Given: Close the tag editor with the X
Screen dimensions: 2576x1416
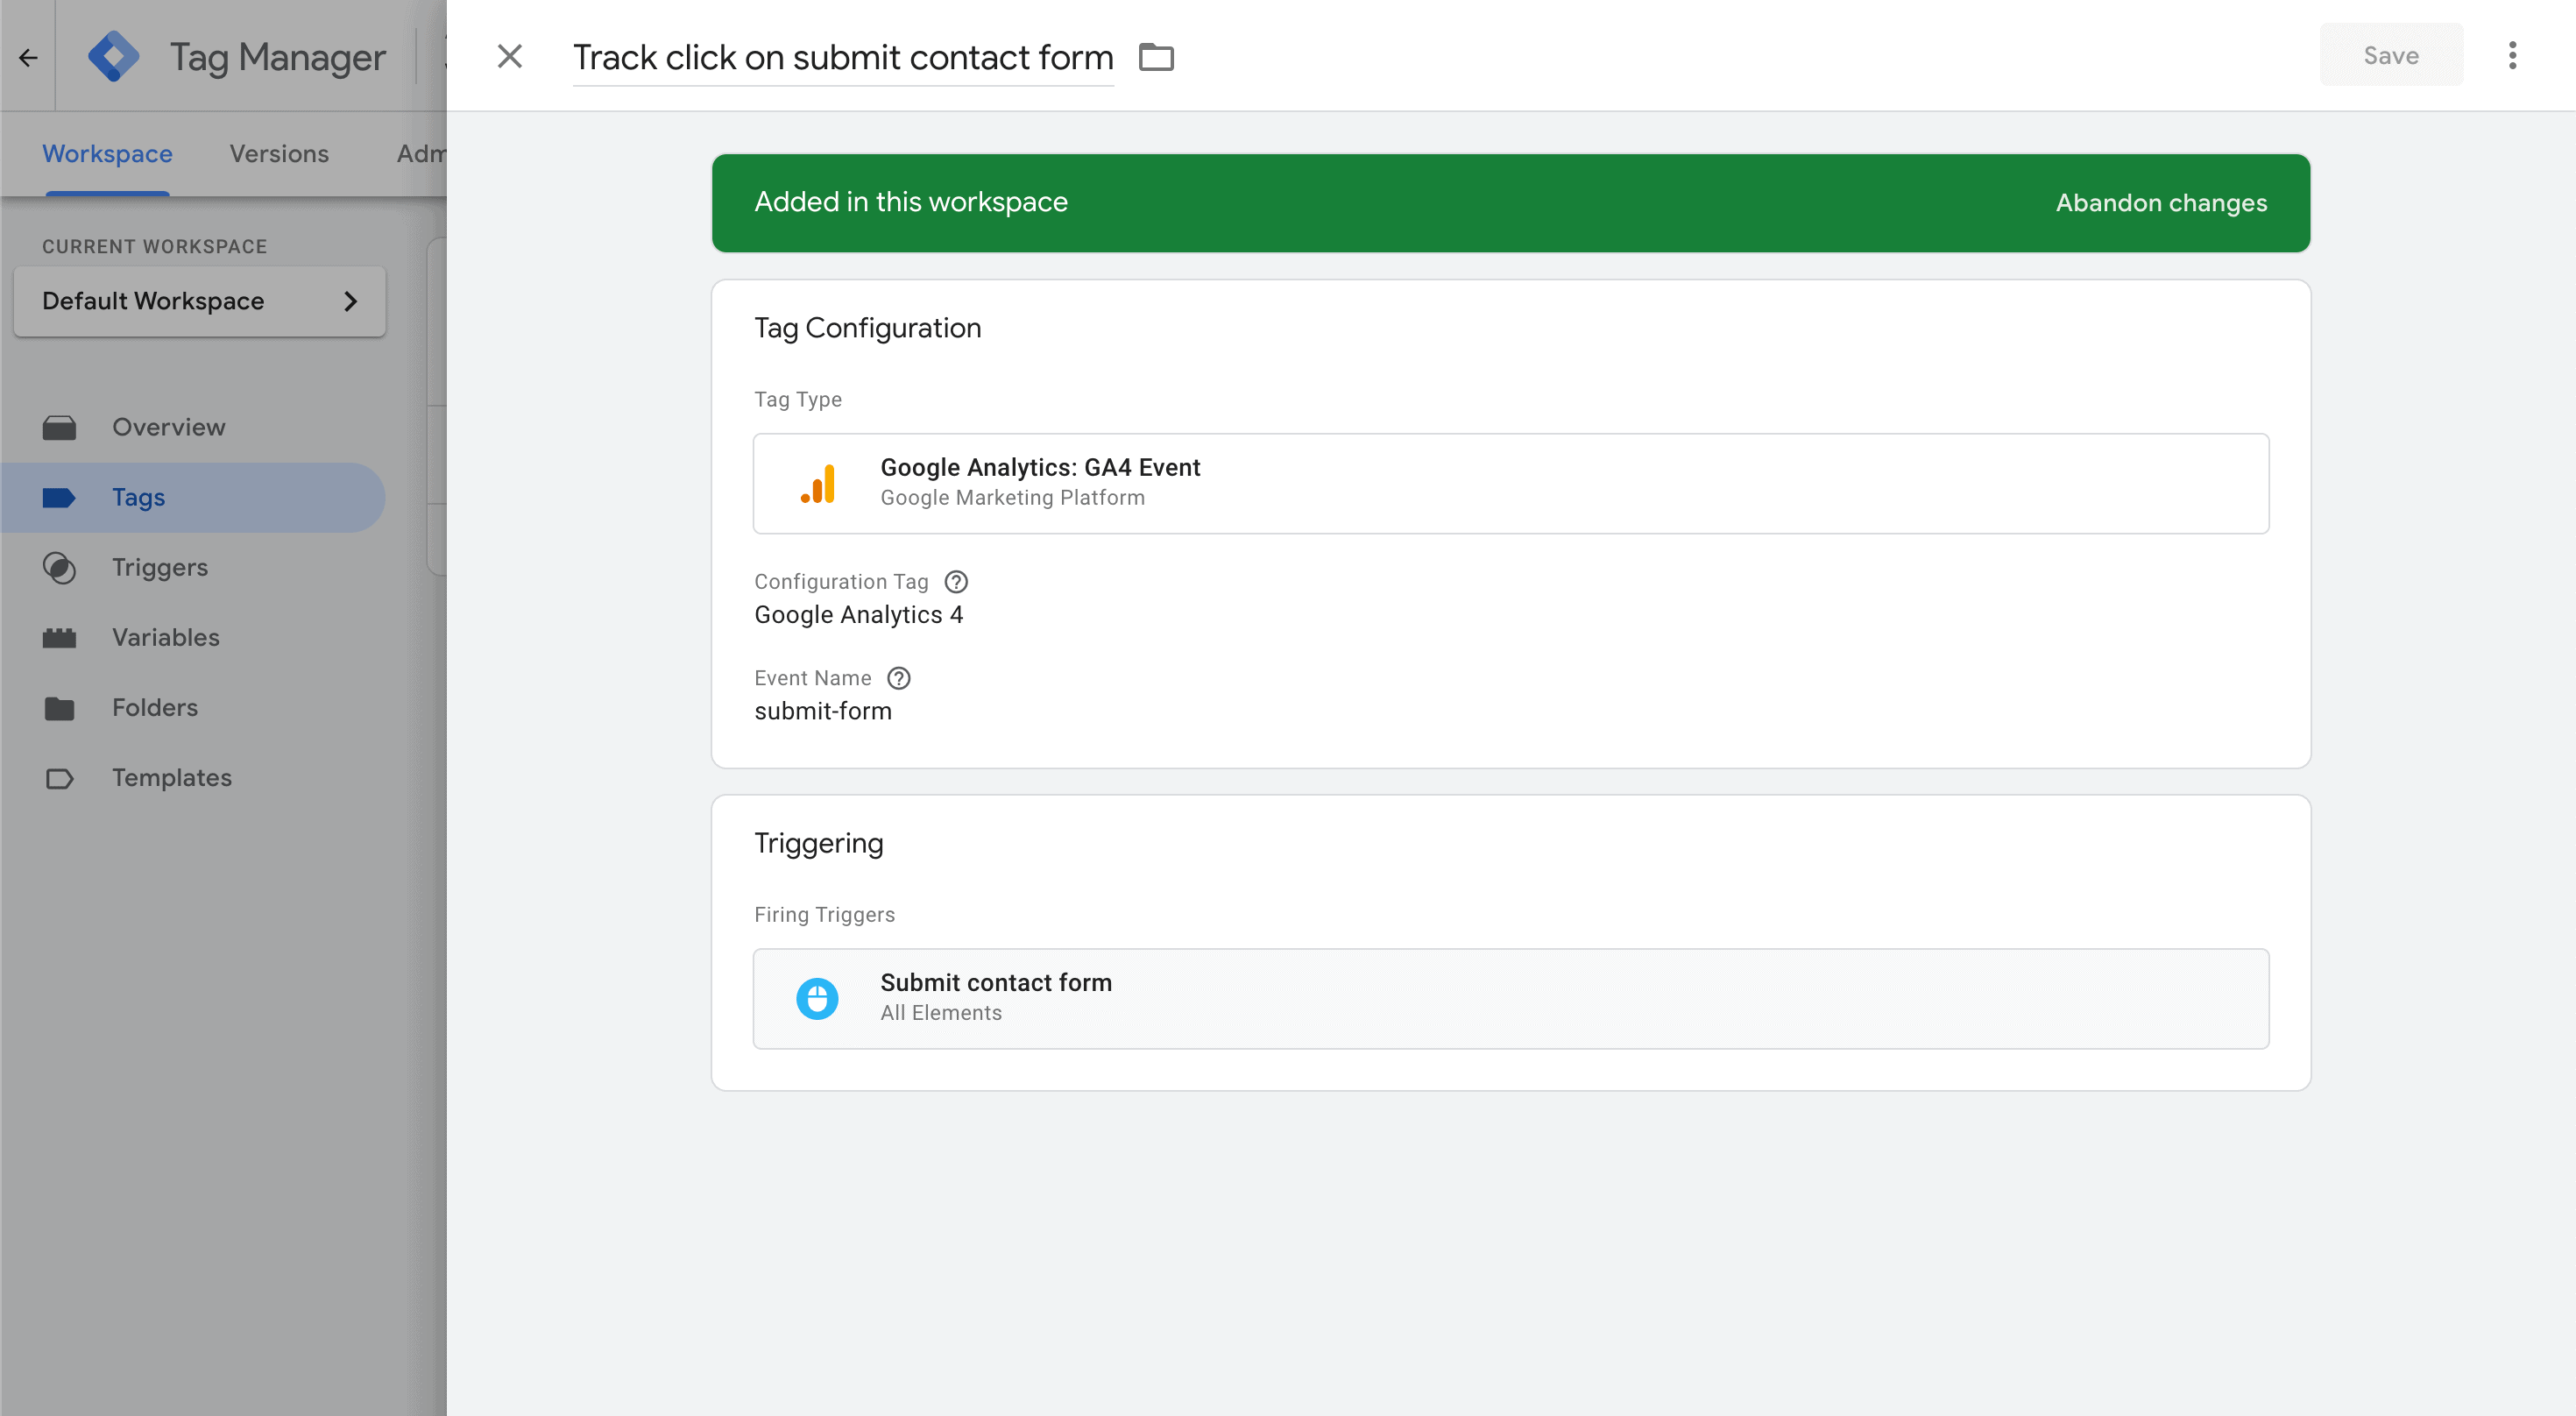Looking at the screenshot, I should (x=510, y=57).
